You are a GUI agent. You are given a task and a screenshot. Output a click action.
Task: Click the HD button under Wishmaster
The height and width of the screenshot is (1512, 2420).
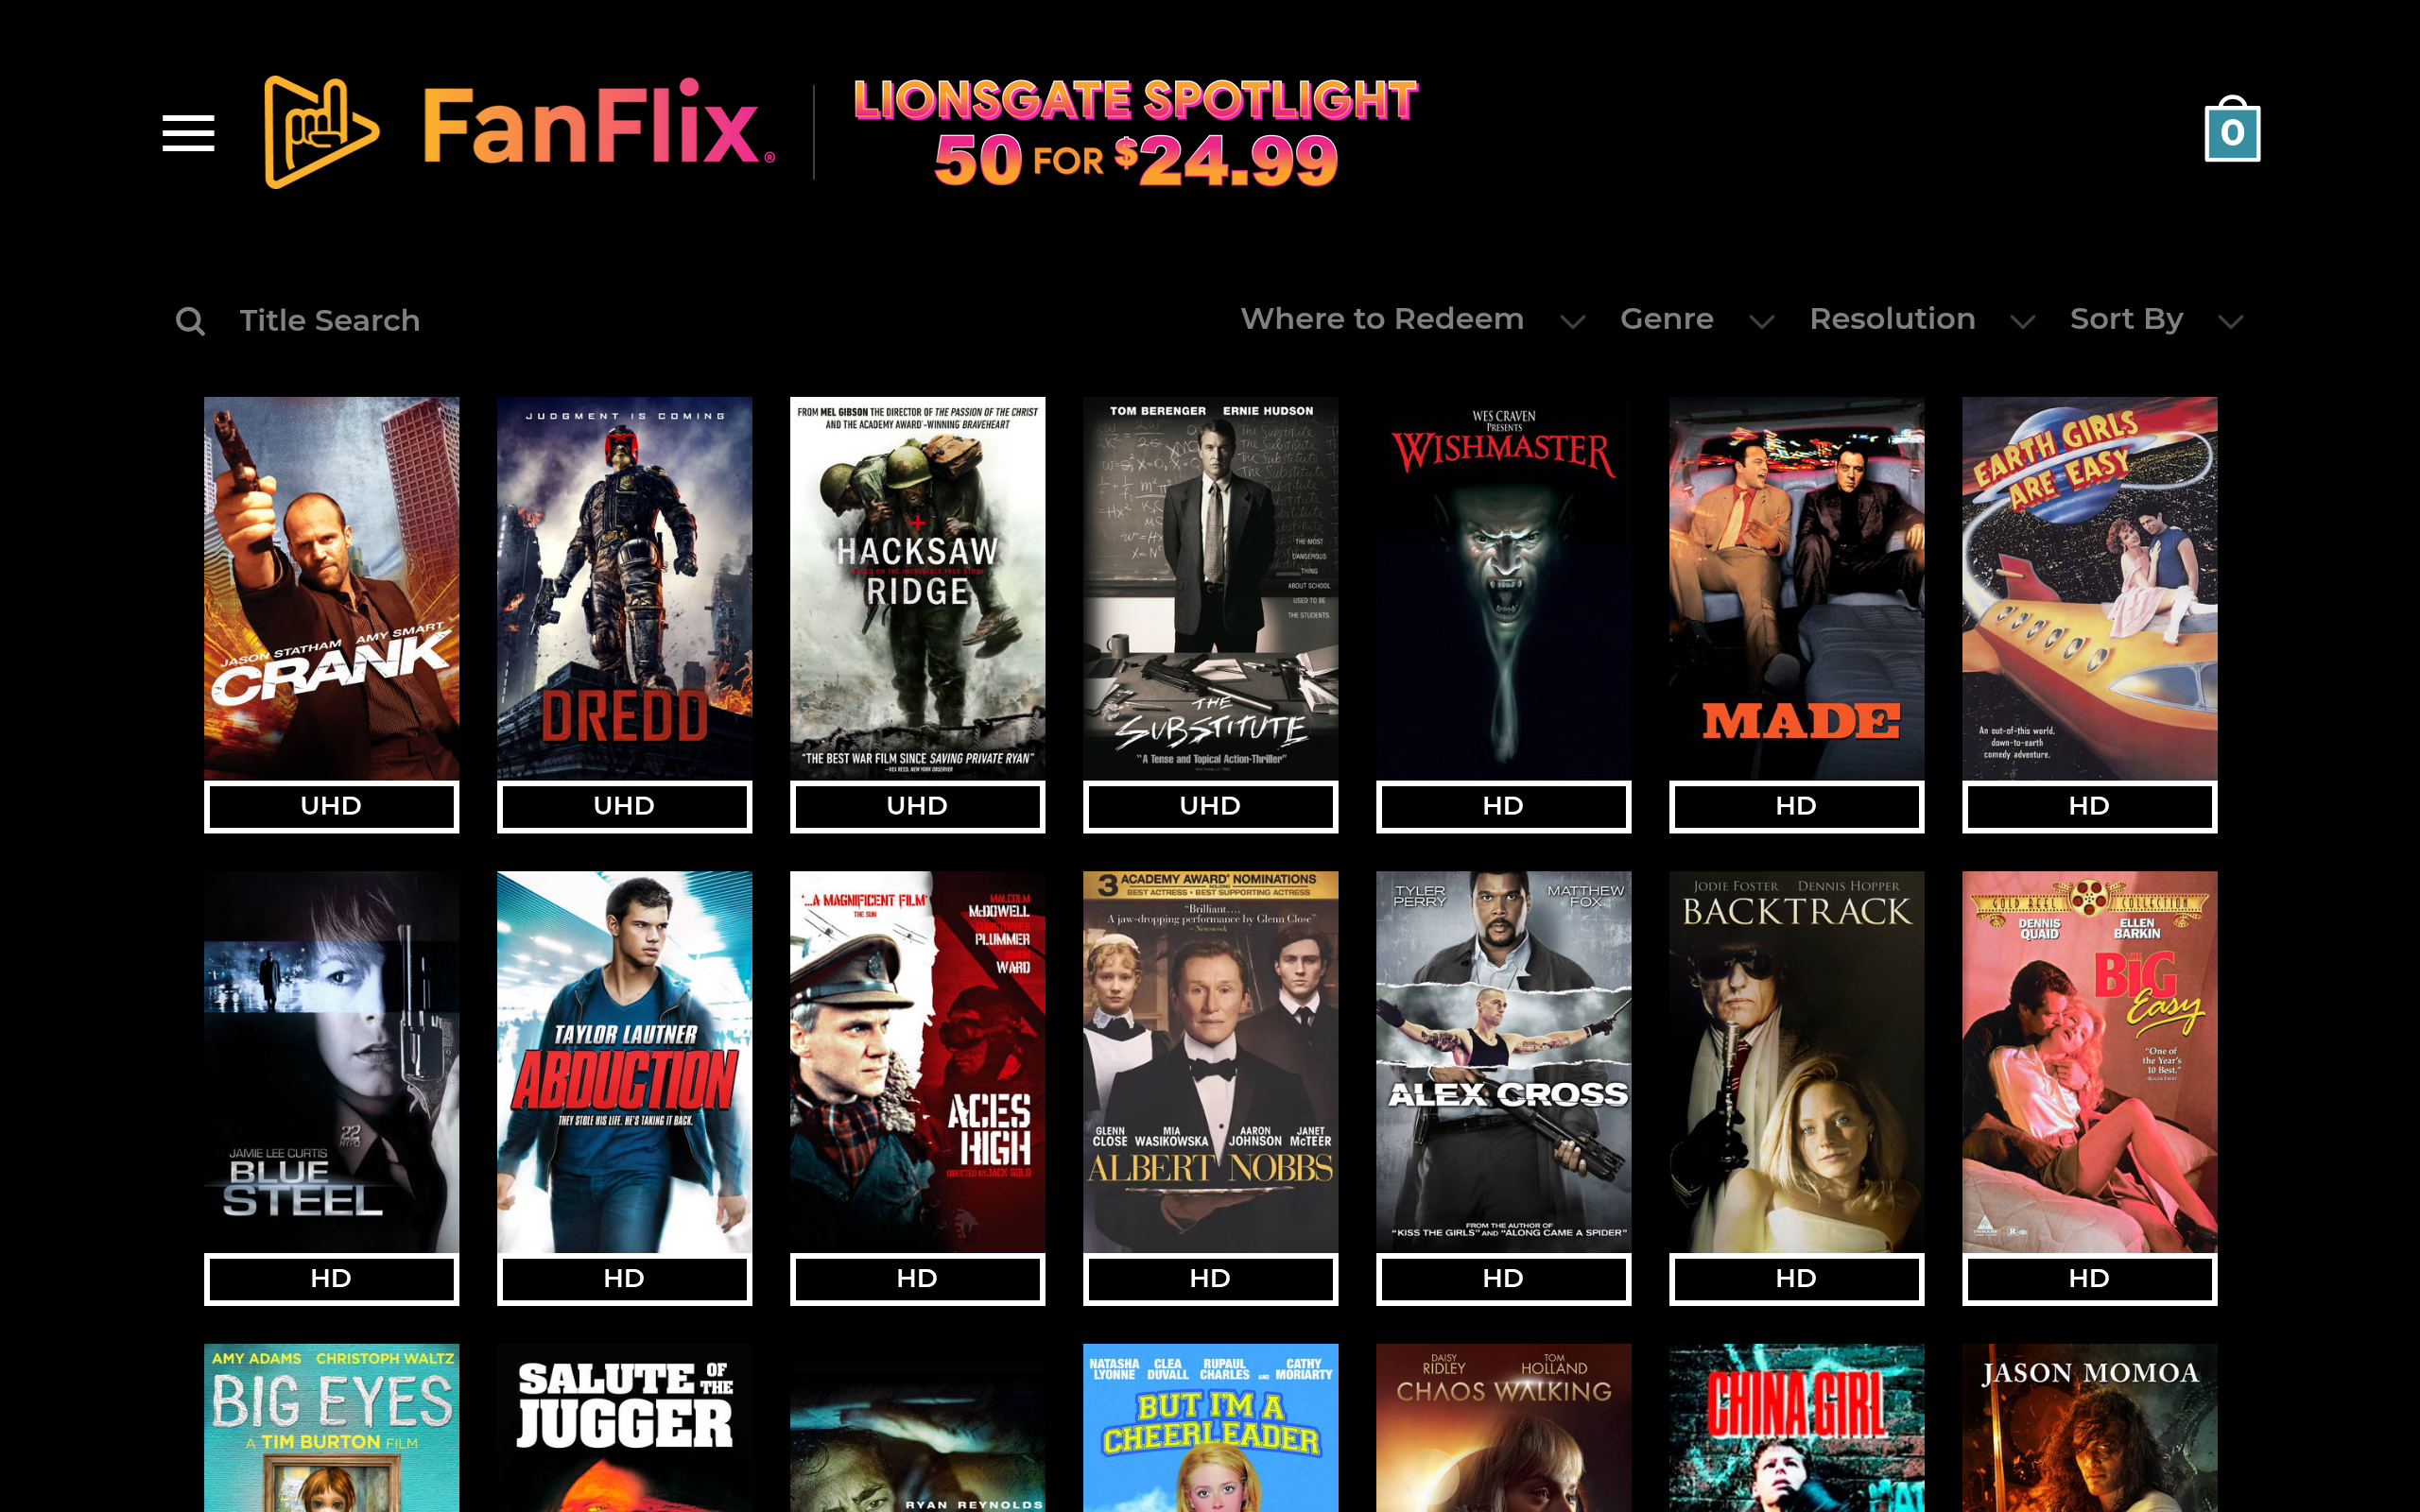click(x=1503, y=806)
